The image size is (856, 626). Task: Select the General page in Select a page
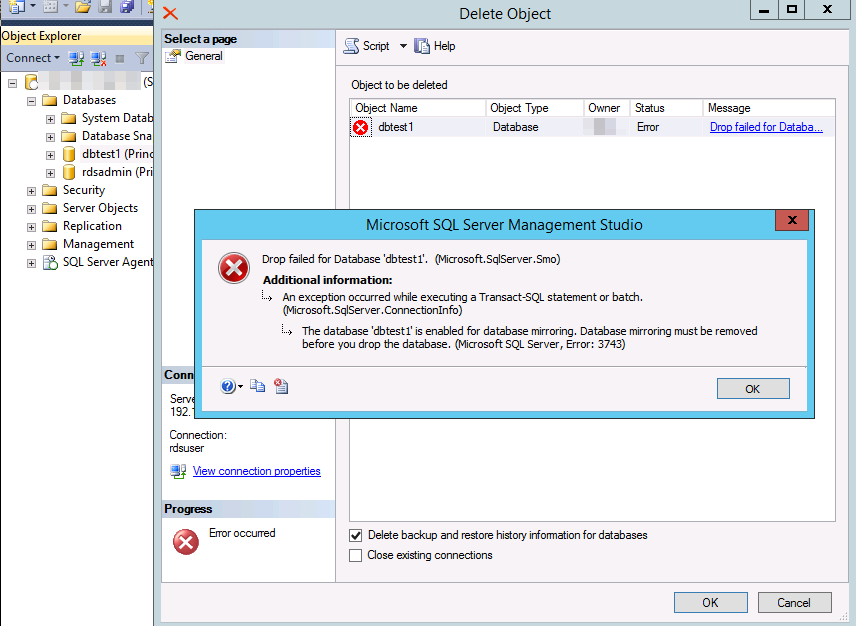point(204,56)
